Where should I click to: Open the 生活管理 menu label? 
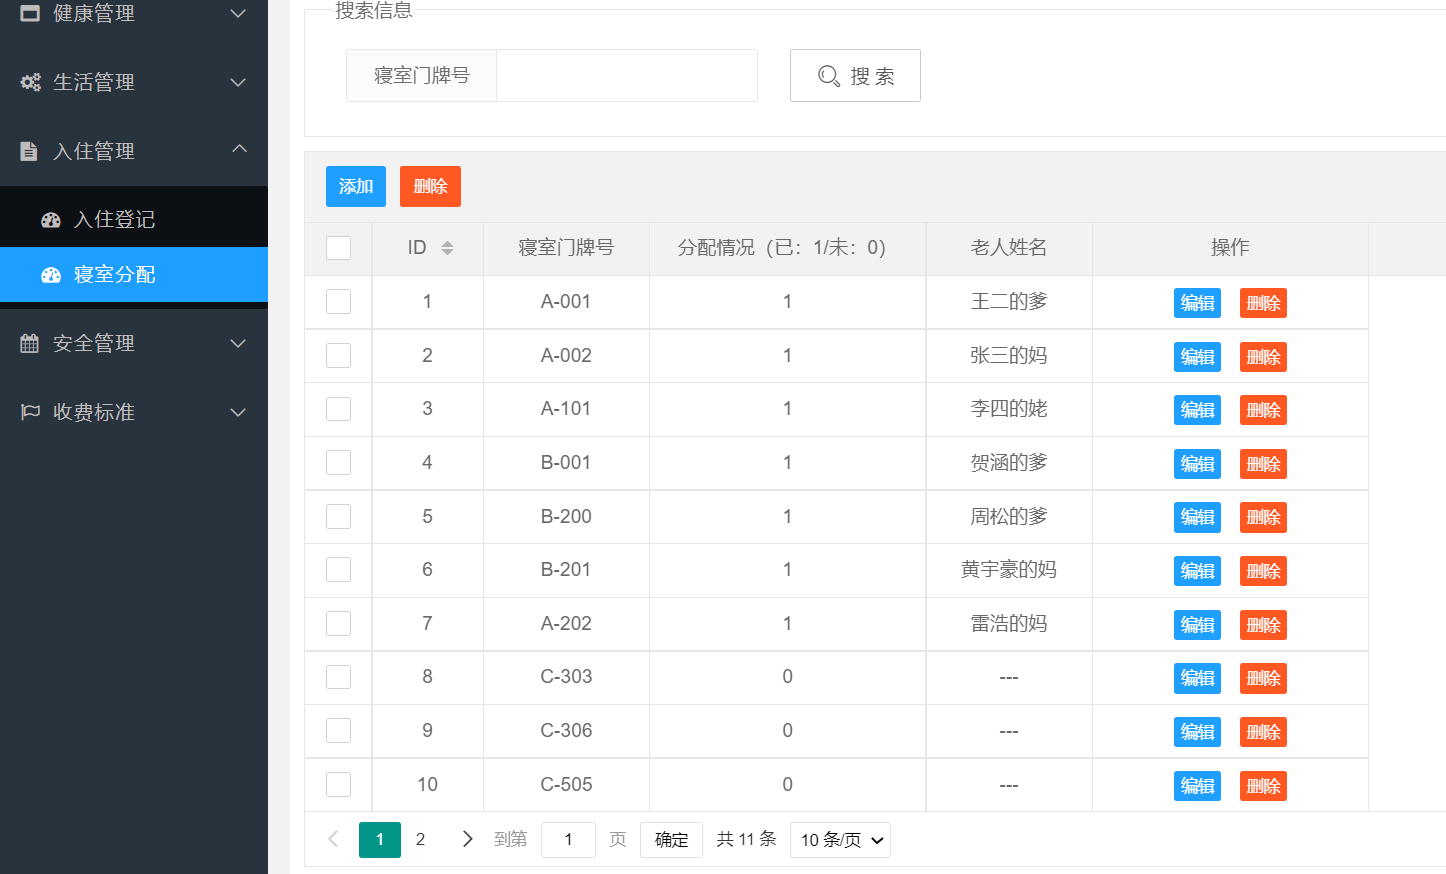[x=94, y=82]
